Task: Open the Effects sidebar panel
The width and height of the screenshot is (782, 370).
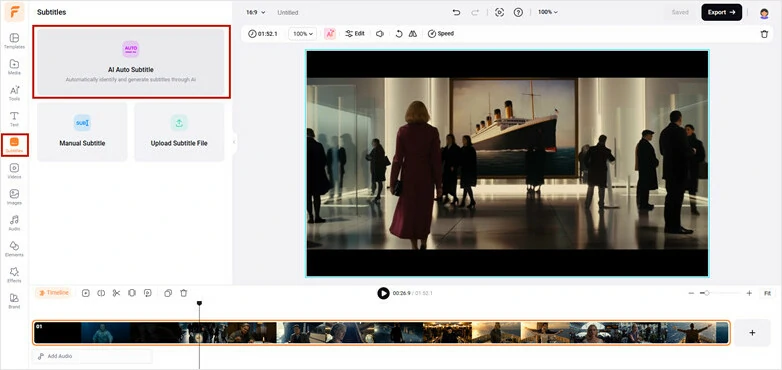Action: point(14,274)
